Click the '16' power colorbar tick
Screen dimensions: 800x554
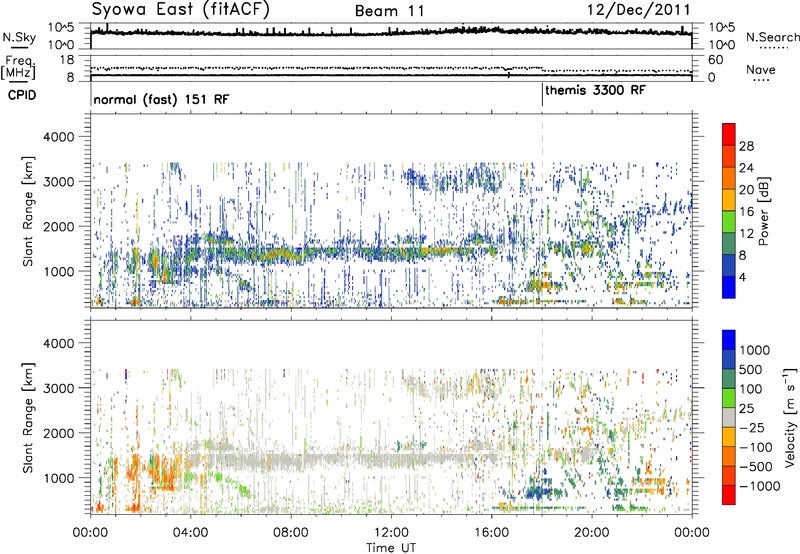(x=746, y=211)
